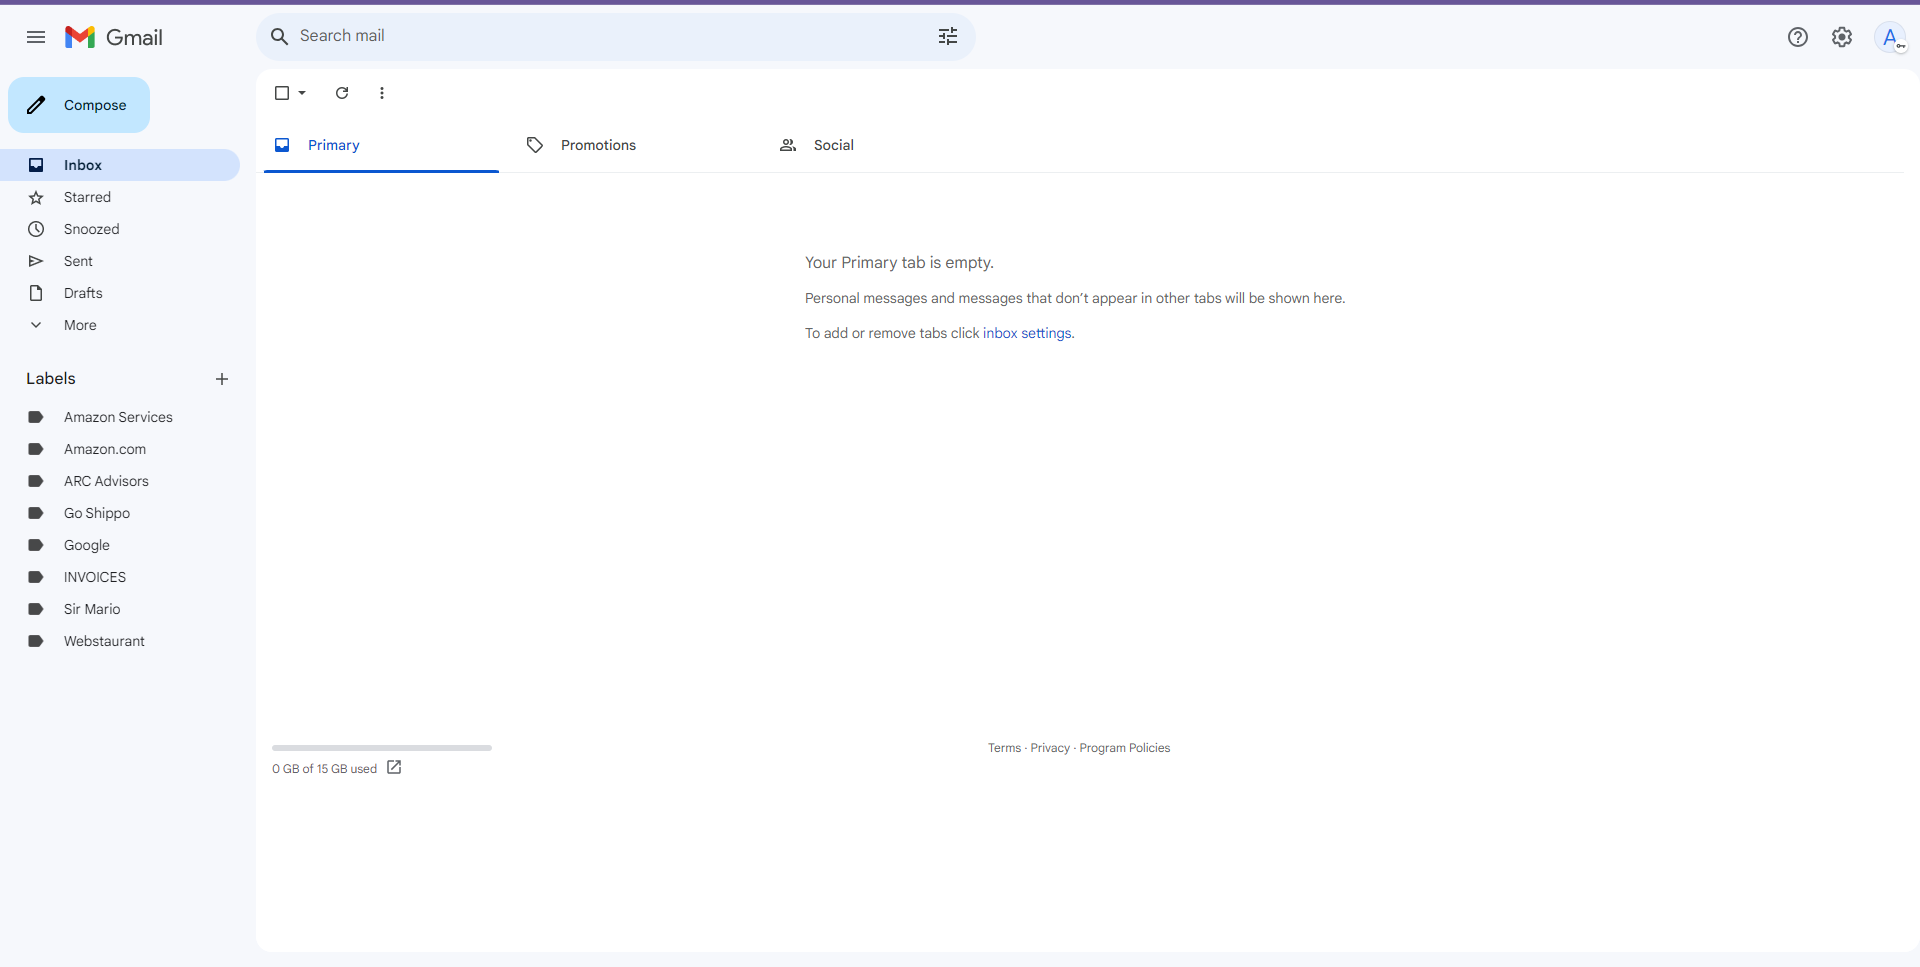Click the Social people icon

tap(788, 145)
